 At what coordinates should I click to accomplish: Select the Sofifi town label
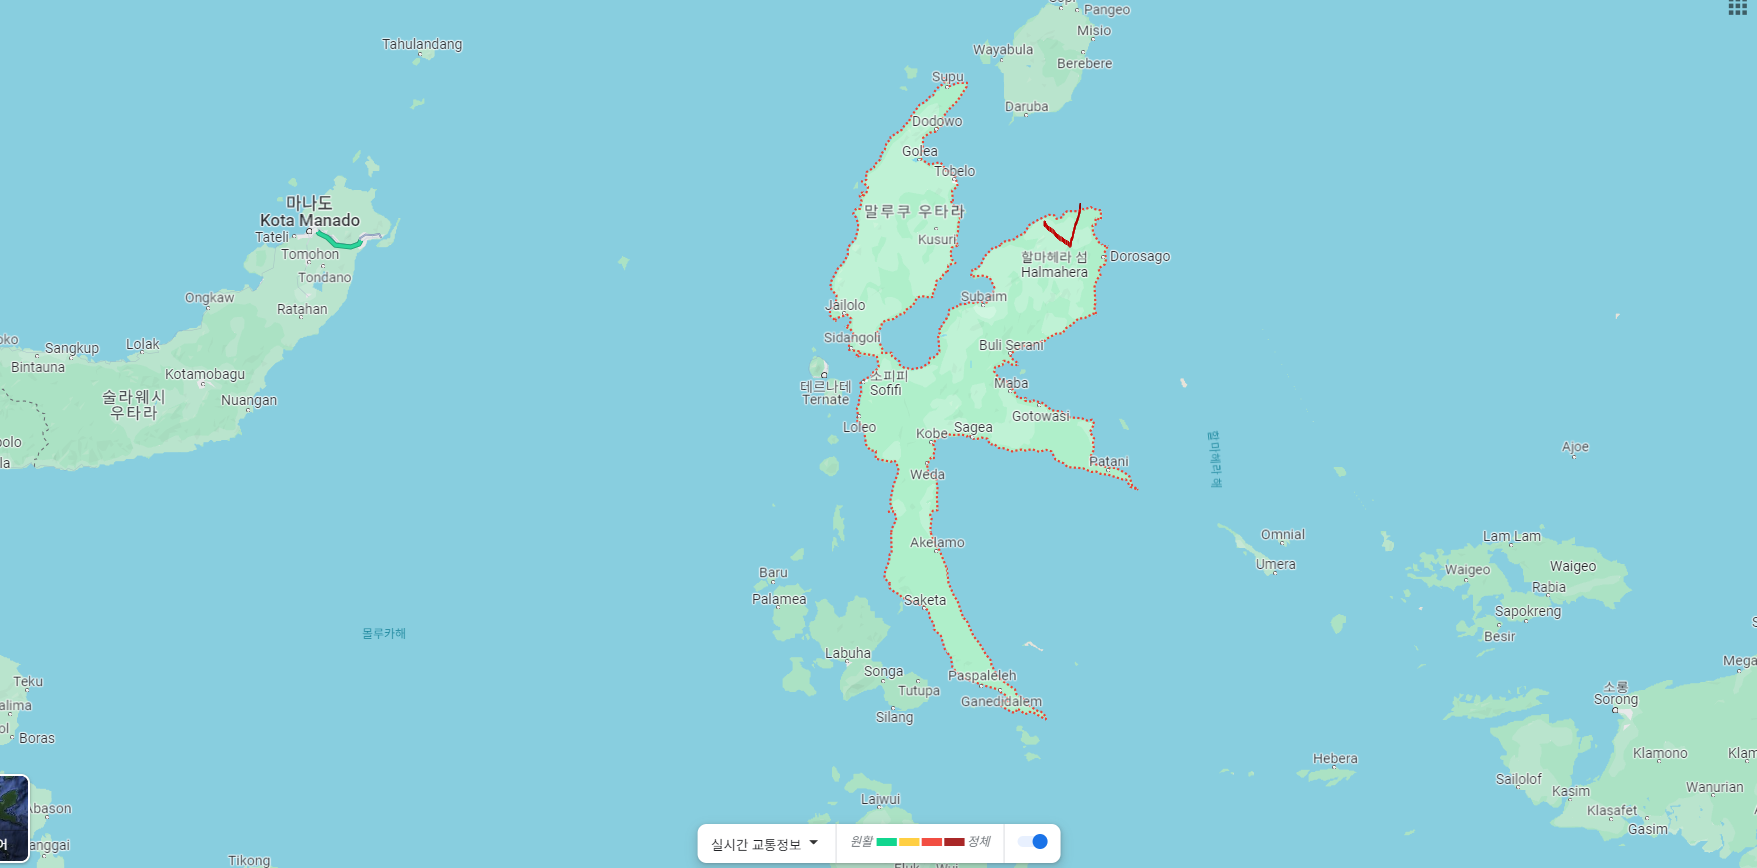tap(885, 390)
